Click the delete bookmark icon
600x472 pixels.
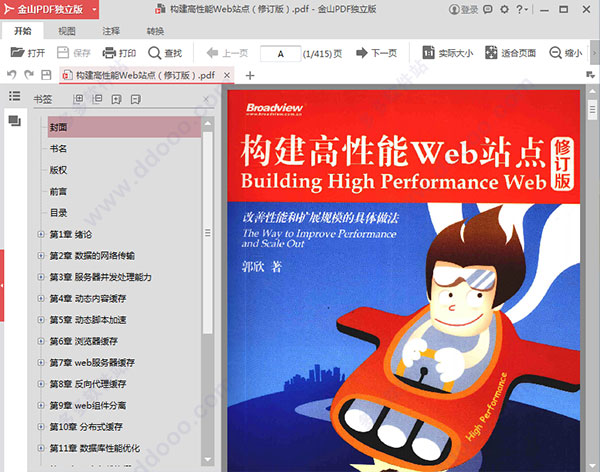click(135, 100)
